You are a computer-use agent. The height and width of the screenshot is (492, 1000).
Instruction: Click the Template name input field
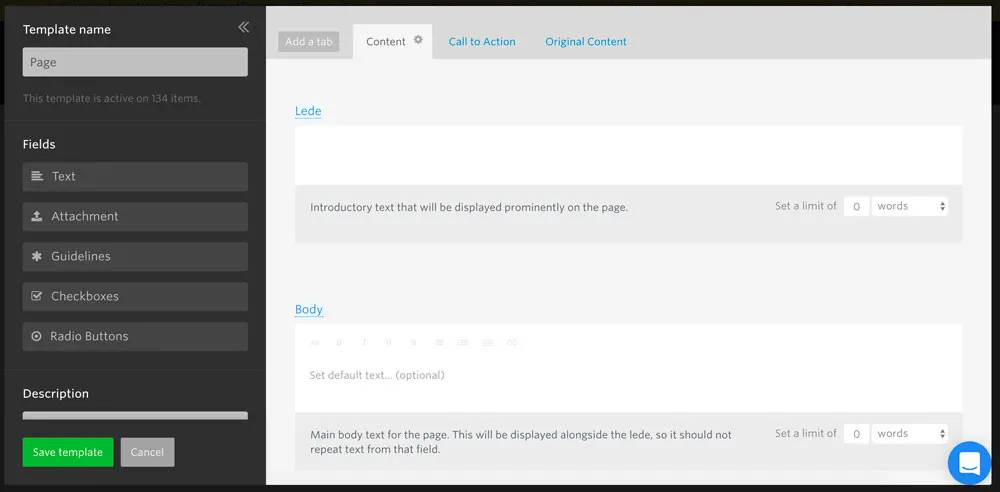(x=135, y=62)
